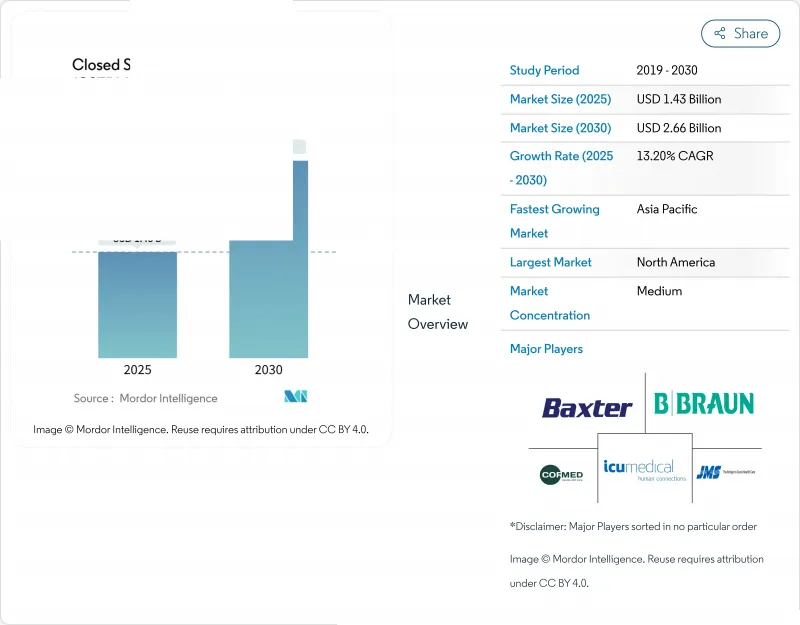Open the JMS company logo
The image size is (800, 625).
point(725,472)
